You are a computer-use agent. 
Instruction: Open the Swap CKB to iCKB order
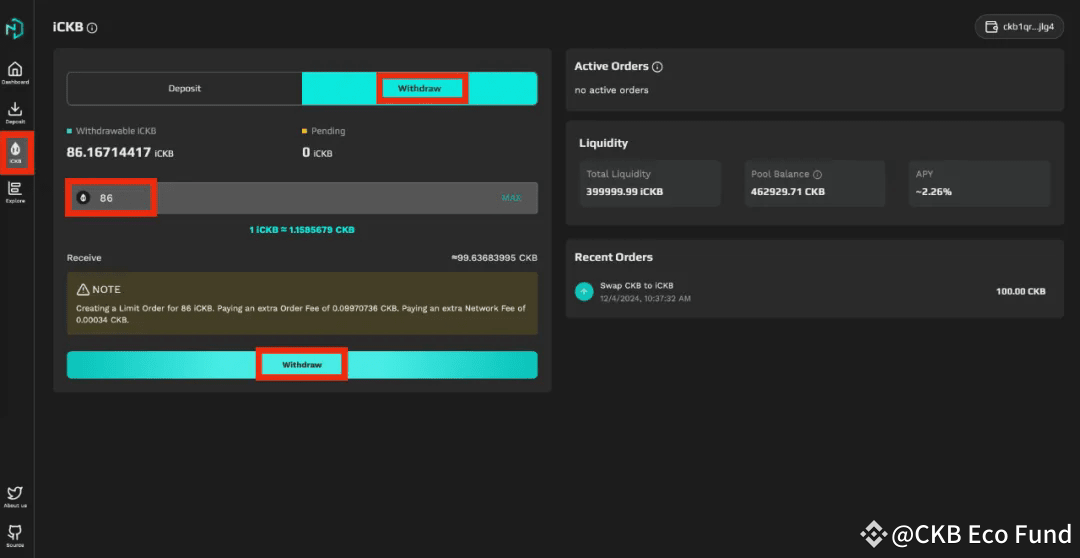(x=636, y=286)
